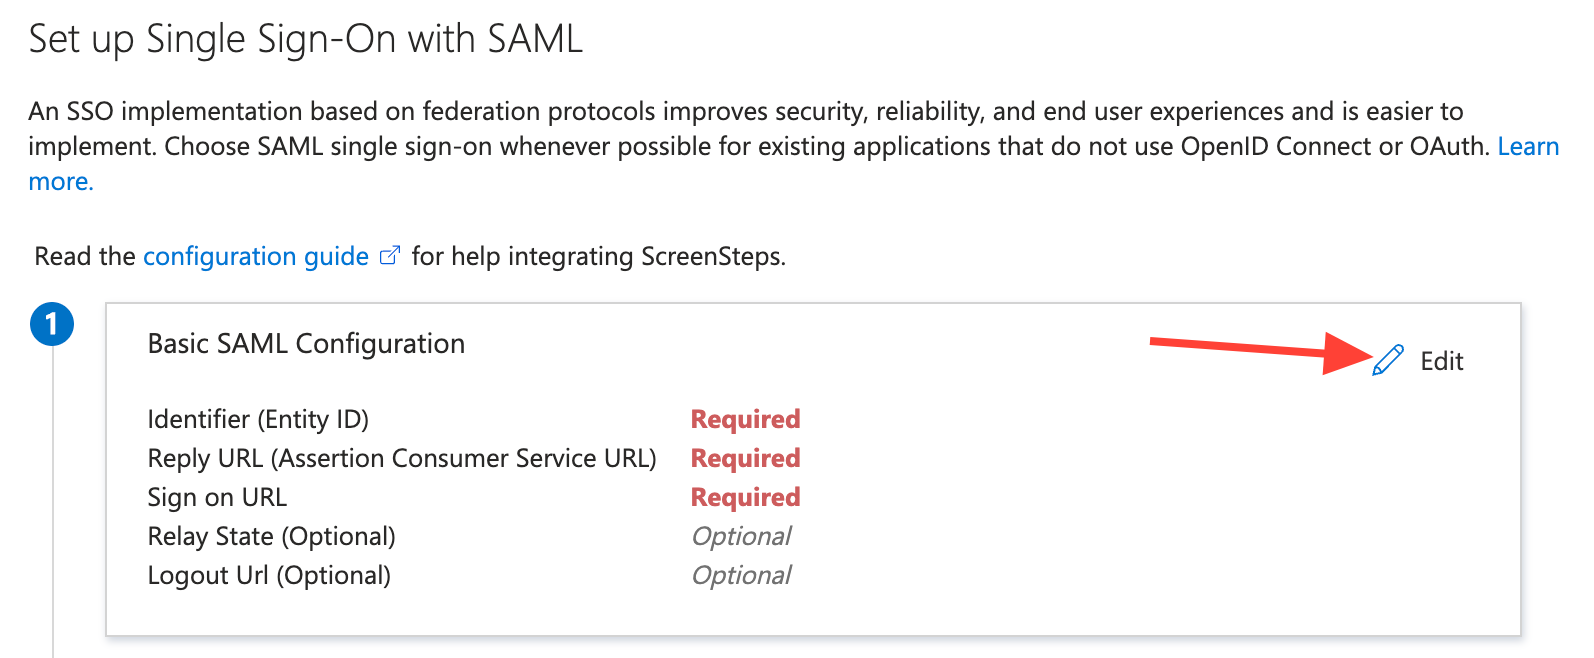Click external-link icon beside configuration guide
The height and width of the screenshot is (658, 1594).
pyautogui.click(x=390, y=256)
